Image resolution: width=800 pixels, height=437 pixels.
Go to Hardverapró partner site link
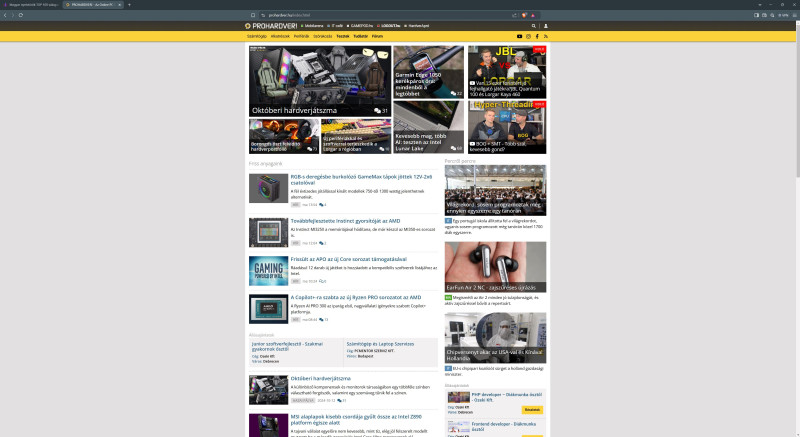417,25
